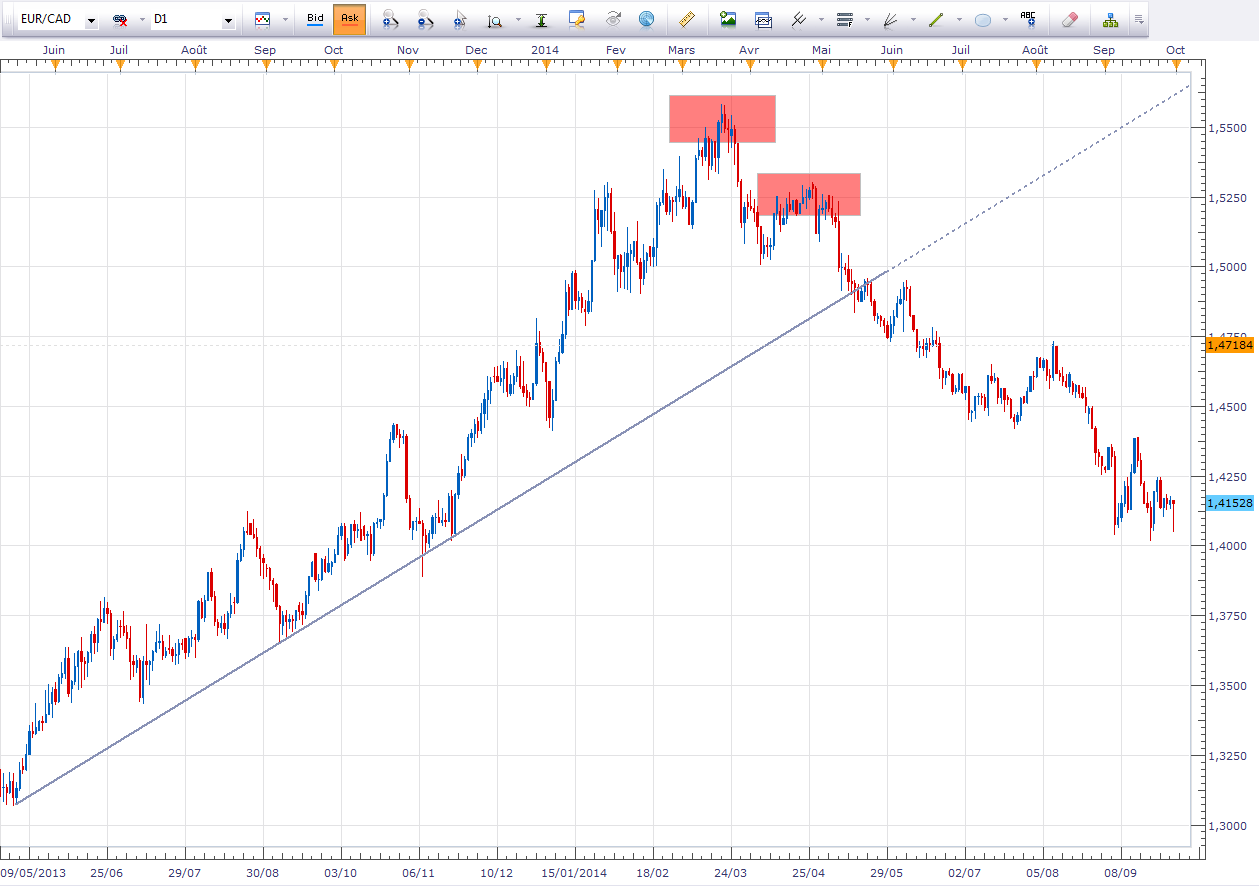Click the radar globe icon

[646, 19]
